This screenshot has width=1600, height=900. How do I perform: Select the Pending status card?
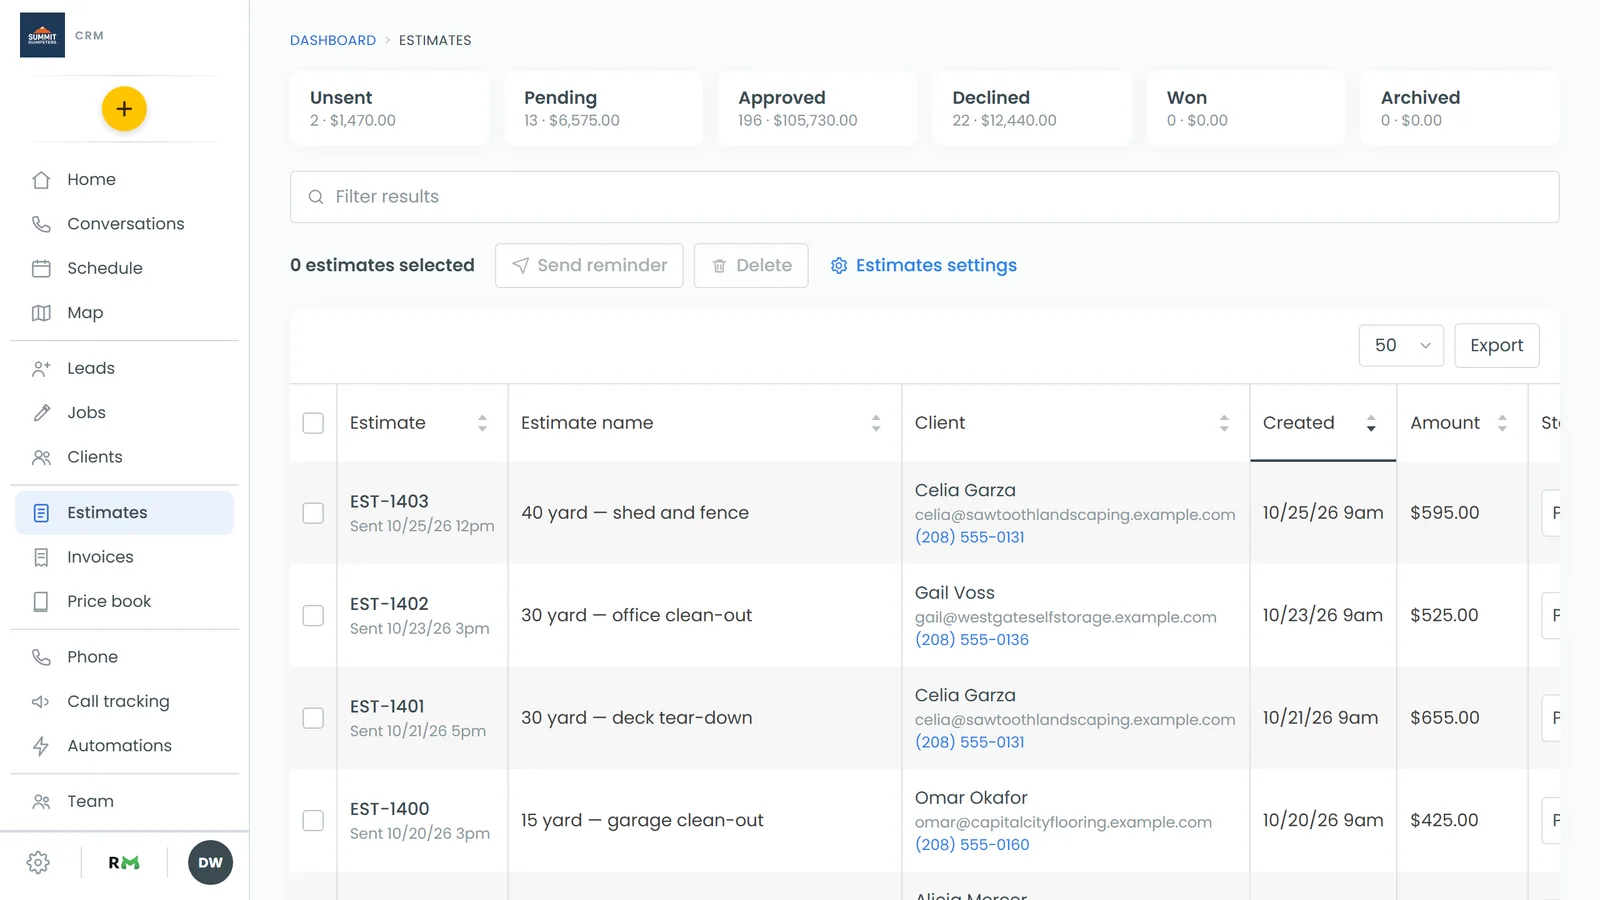[x=603, y=108]
